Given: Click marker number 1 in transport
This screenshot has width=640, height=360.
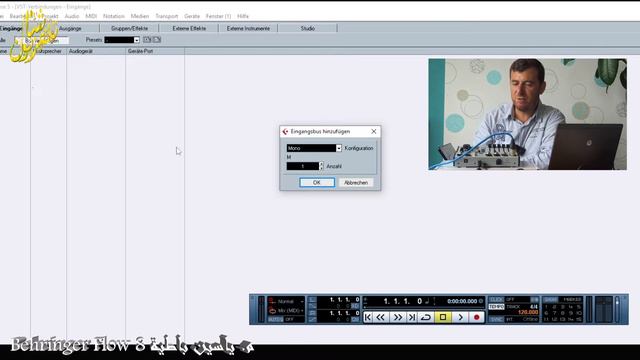Looking at the screenshot, I should tap(546, 307).
